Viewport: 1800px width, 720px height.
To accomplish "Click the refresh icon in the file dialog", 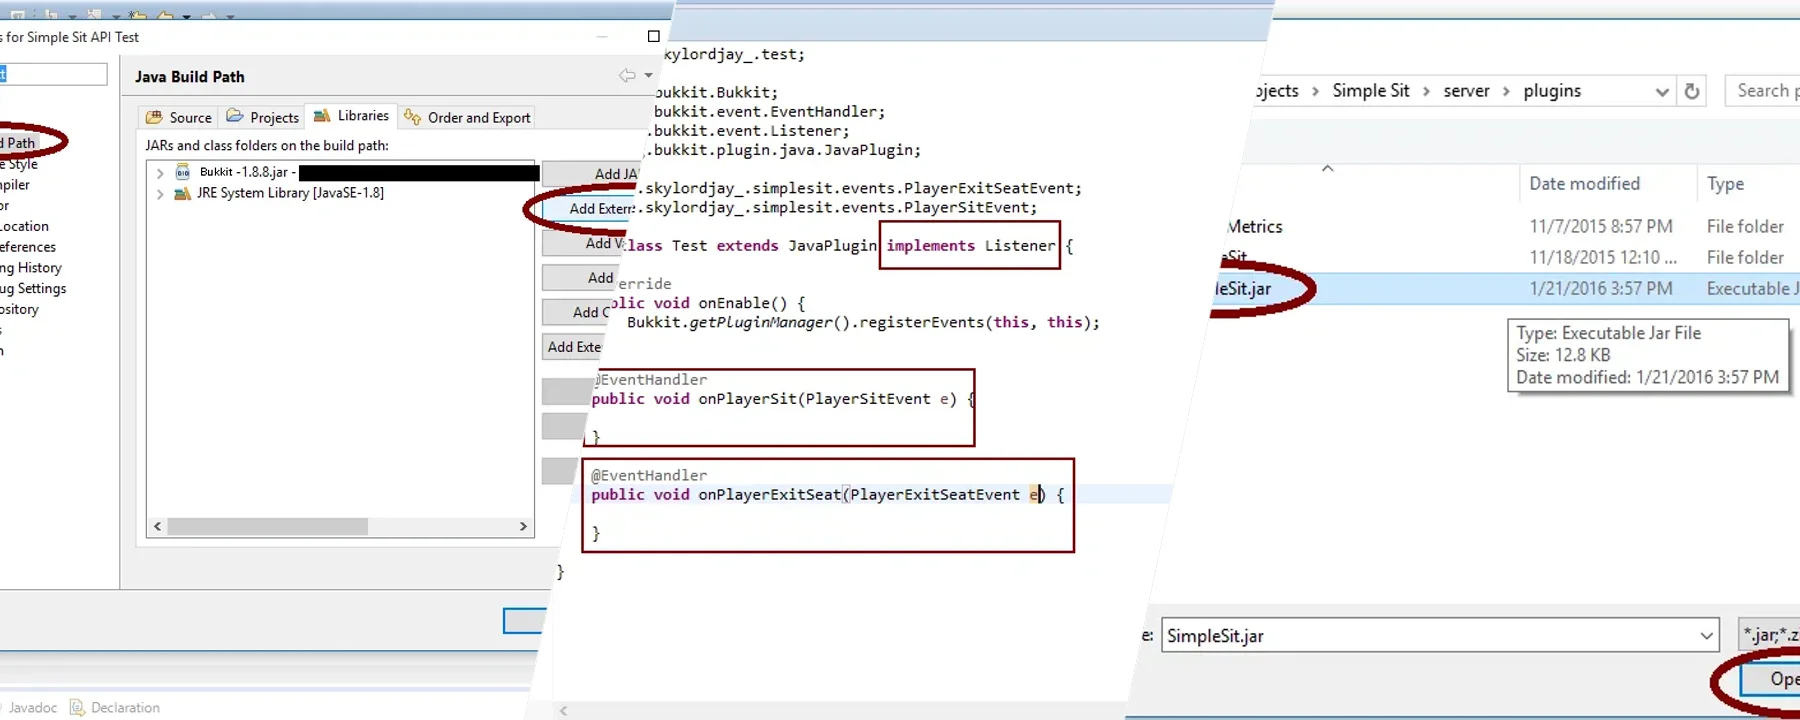I will (x=1692, y=91).
